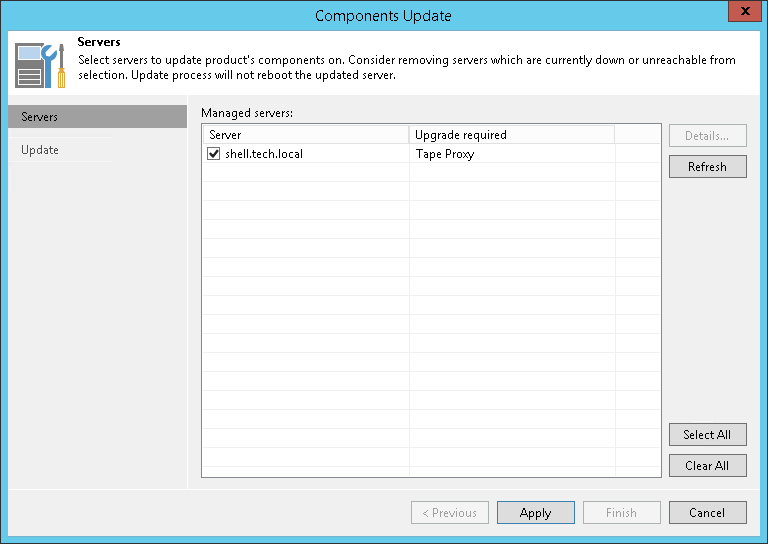This screenshot has width=768, height=544.
Task: Cancel the Components Update wizard
Action: pyautogui.click(x=707, y=513)
